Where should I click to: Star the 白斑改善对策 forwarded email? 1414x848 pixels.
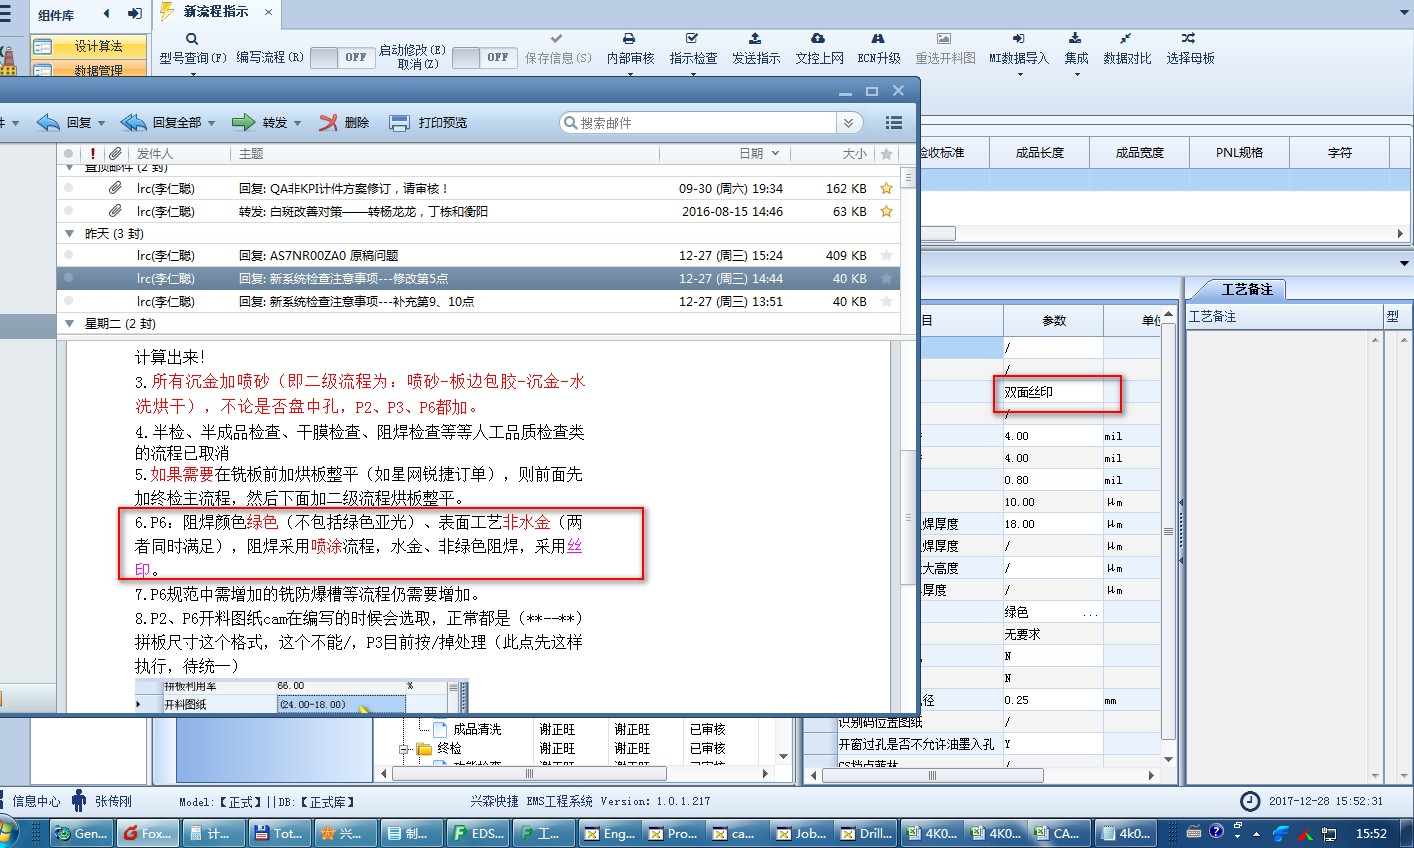pos(886,211)
